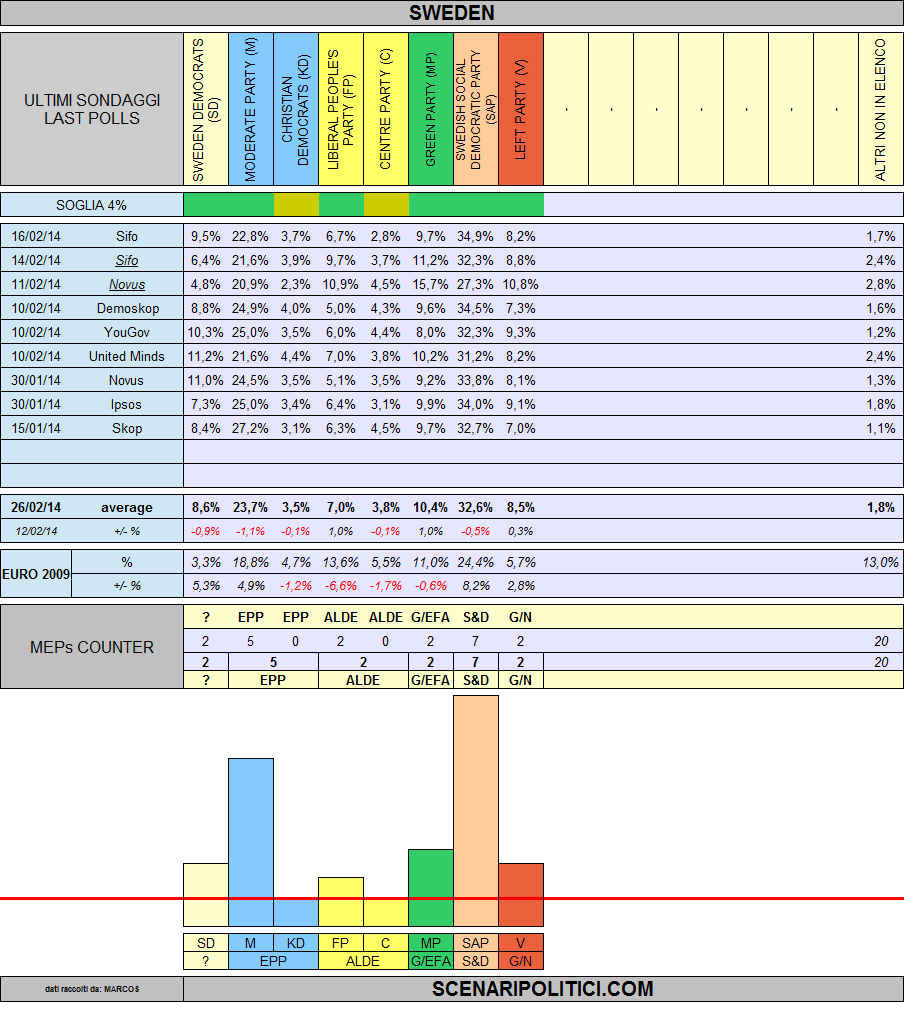The image size is (908, 1035).
Task: Click the KD label in chart legend
Action: (296, 943)
